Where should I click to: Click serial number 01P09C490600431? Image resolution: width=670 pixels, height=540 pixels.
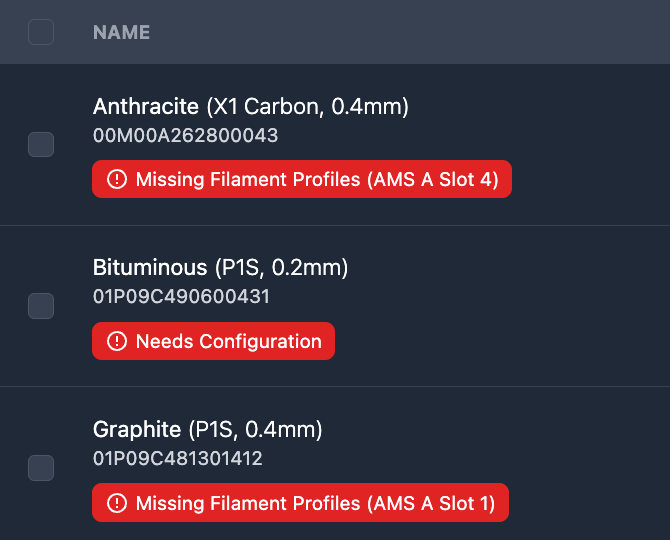pyautogui.click(x=181, y=297)
